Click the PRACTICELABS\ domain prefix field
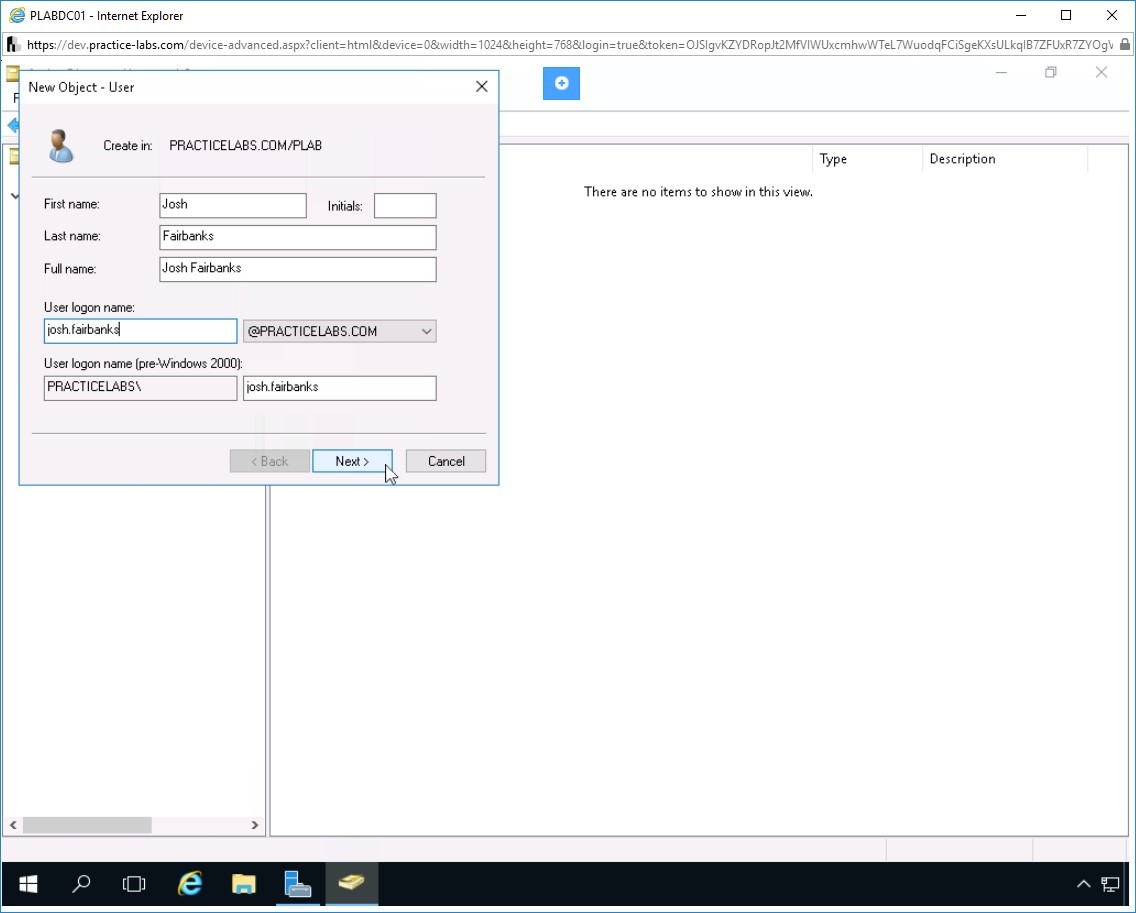This screenshot has height=913, width=1136. pyautogui.click(x=141, y=388)
